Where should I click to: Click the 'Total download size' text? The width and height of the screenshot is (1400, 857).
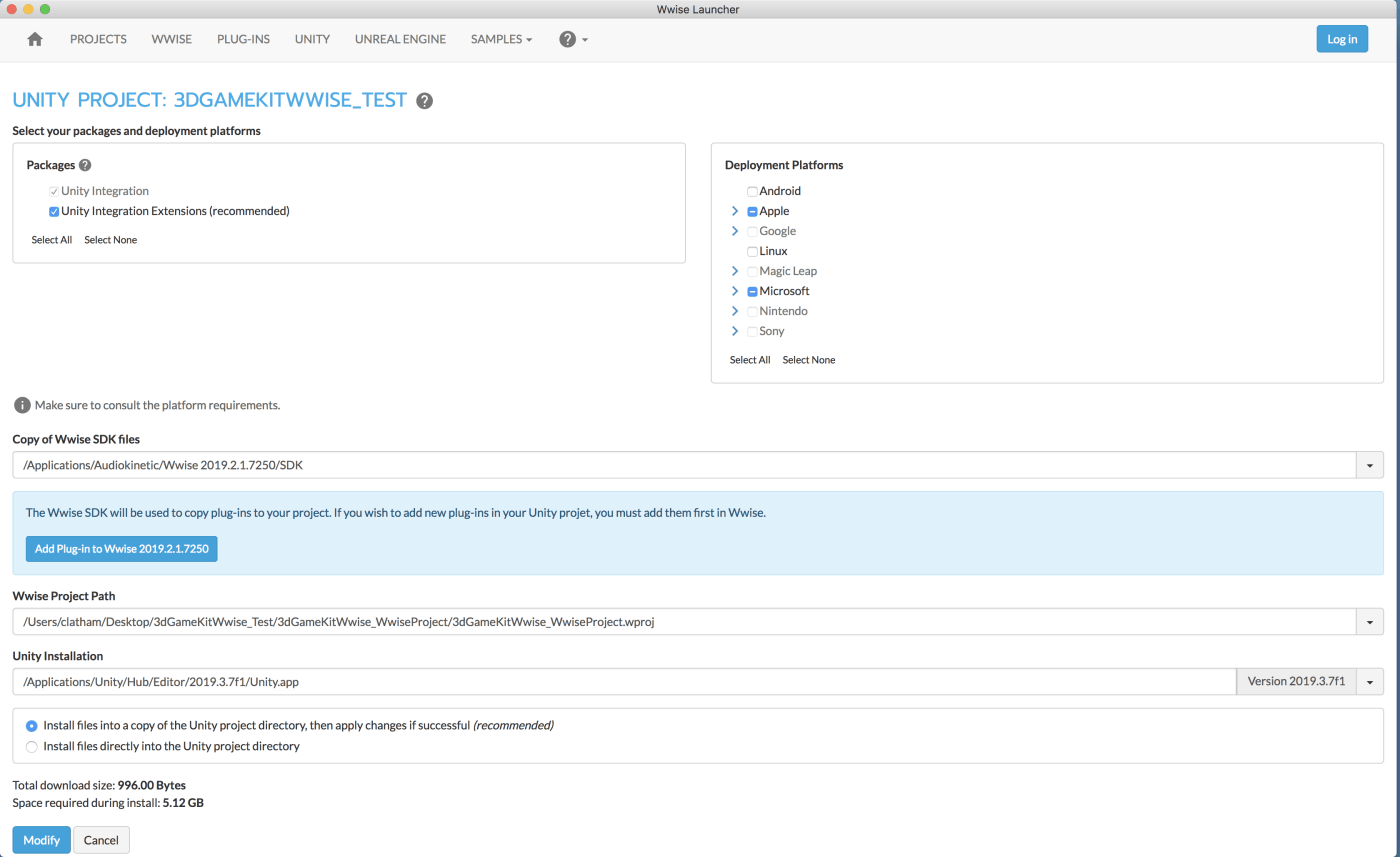pos(99,785)
